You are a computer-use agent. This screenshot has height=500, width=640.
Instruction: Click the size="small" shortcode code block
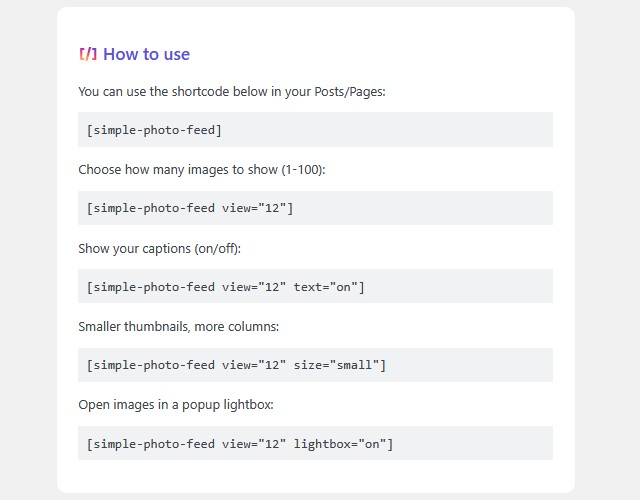click(315, 365)
